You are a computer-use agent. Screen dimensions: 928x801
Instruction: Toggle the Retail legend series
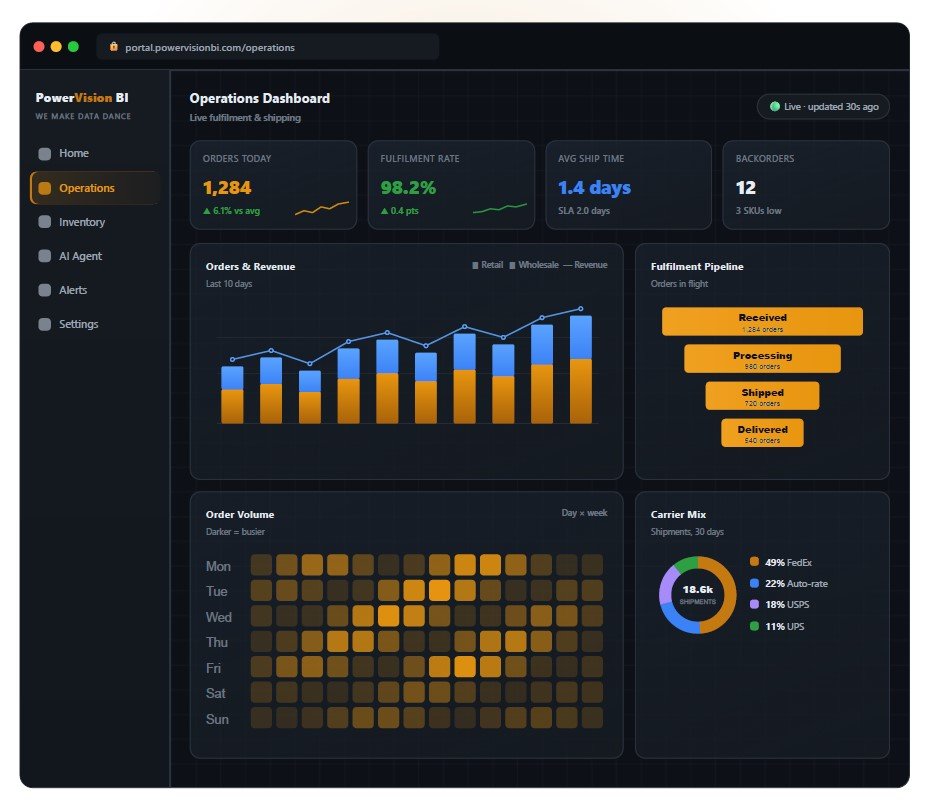click(x=488, y=265)
